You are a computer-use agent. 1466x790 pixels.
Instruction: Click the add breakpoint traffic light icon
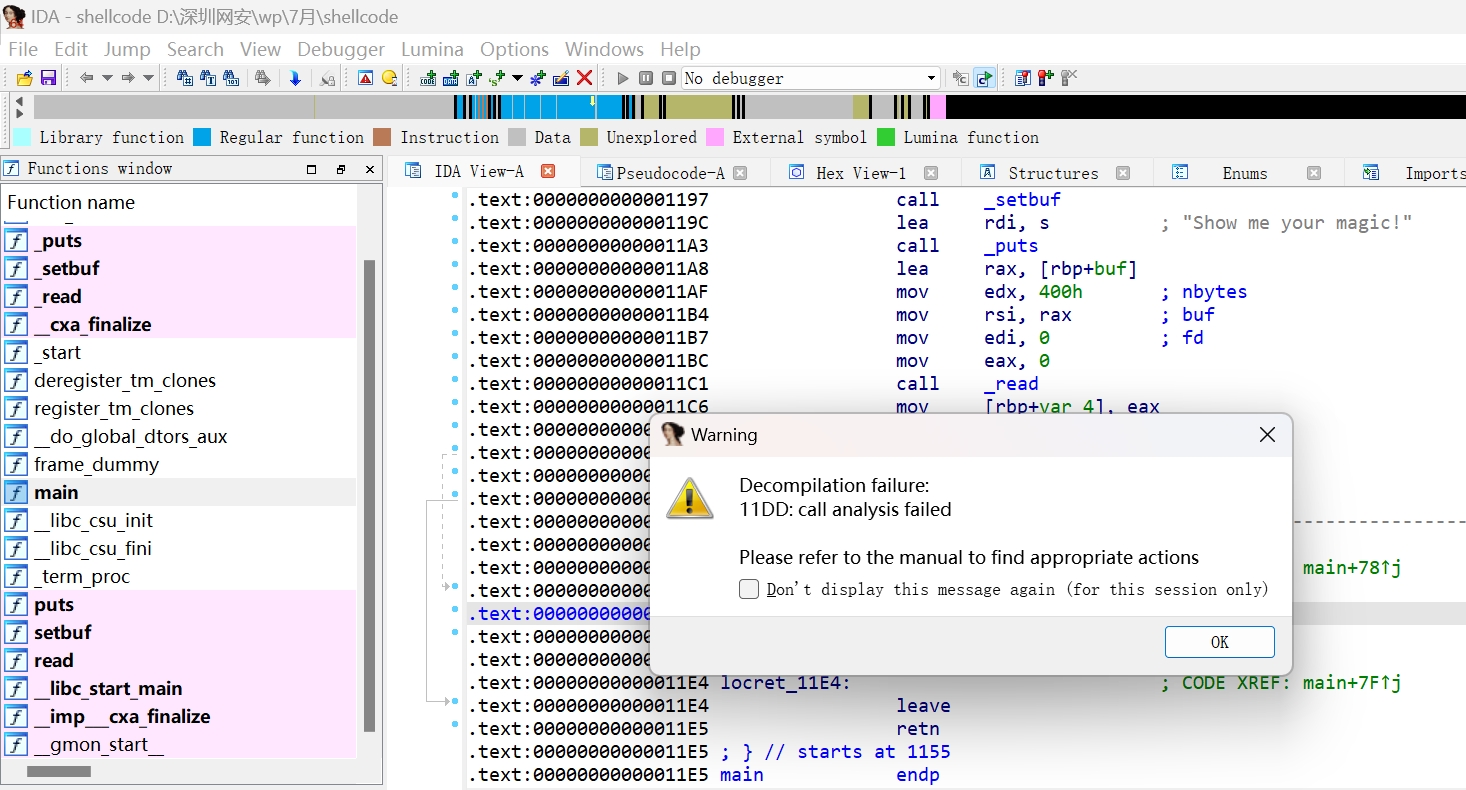pyautogui.click(x=1045, y=78)
